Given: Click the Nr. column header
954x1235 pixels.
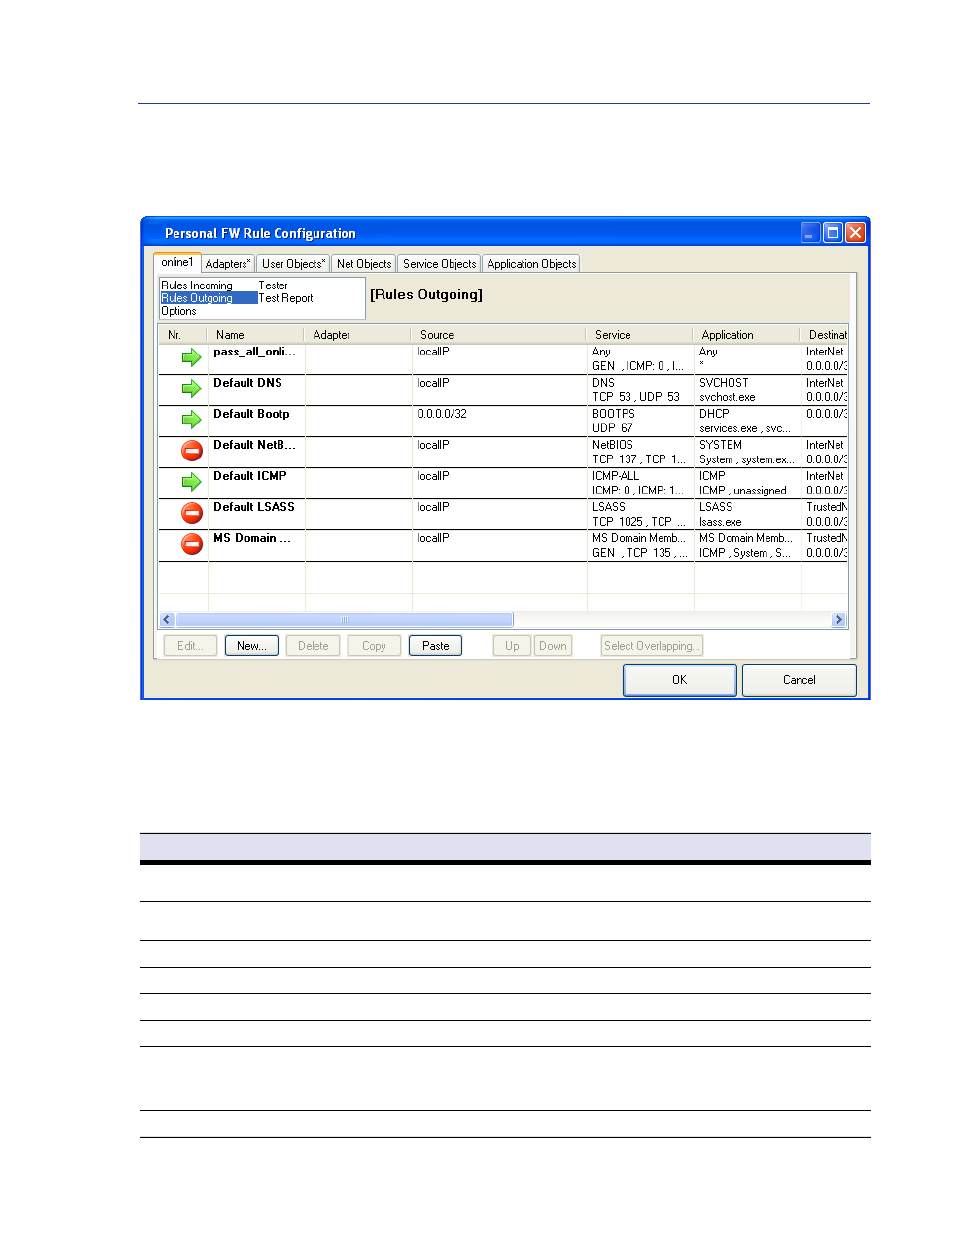Looking at the screenshot, I should point(182,335).
